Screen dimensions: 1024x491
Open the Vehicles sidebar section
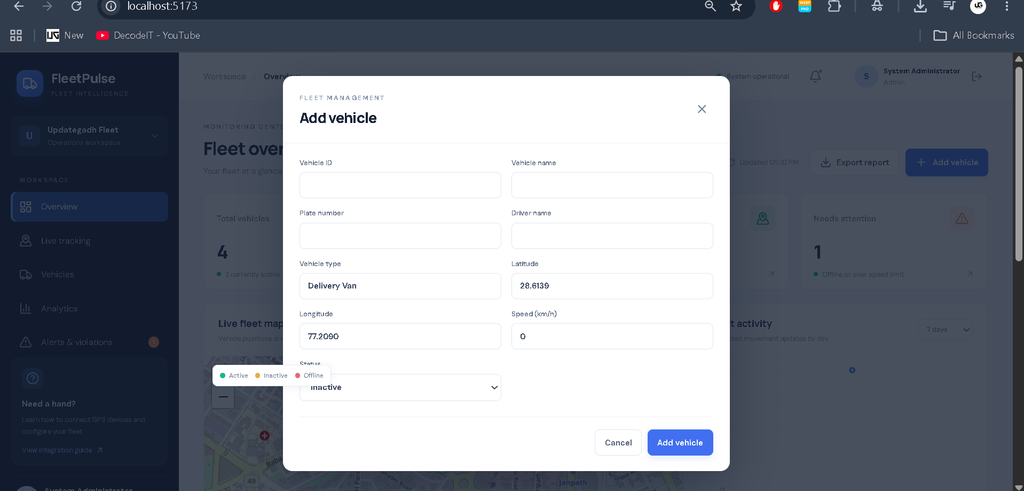[x=89, y=274]
